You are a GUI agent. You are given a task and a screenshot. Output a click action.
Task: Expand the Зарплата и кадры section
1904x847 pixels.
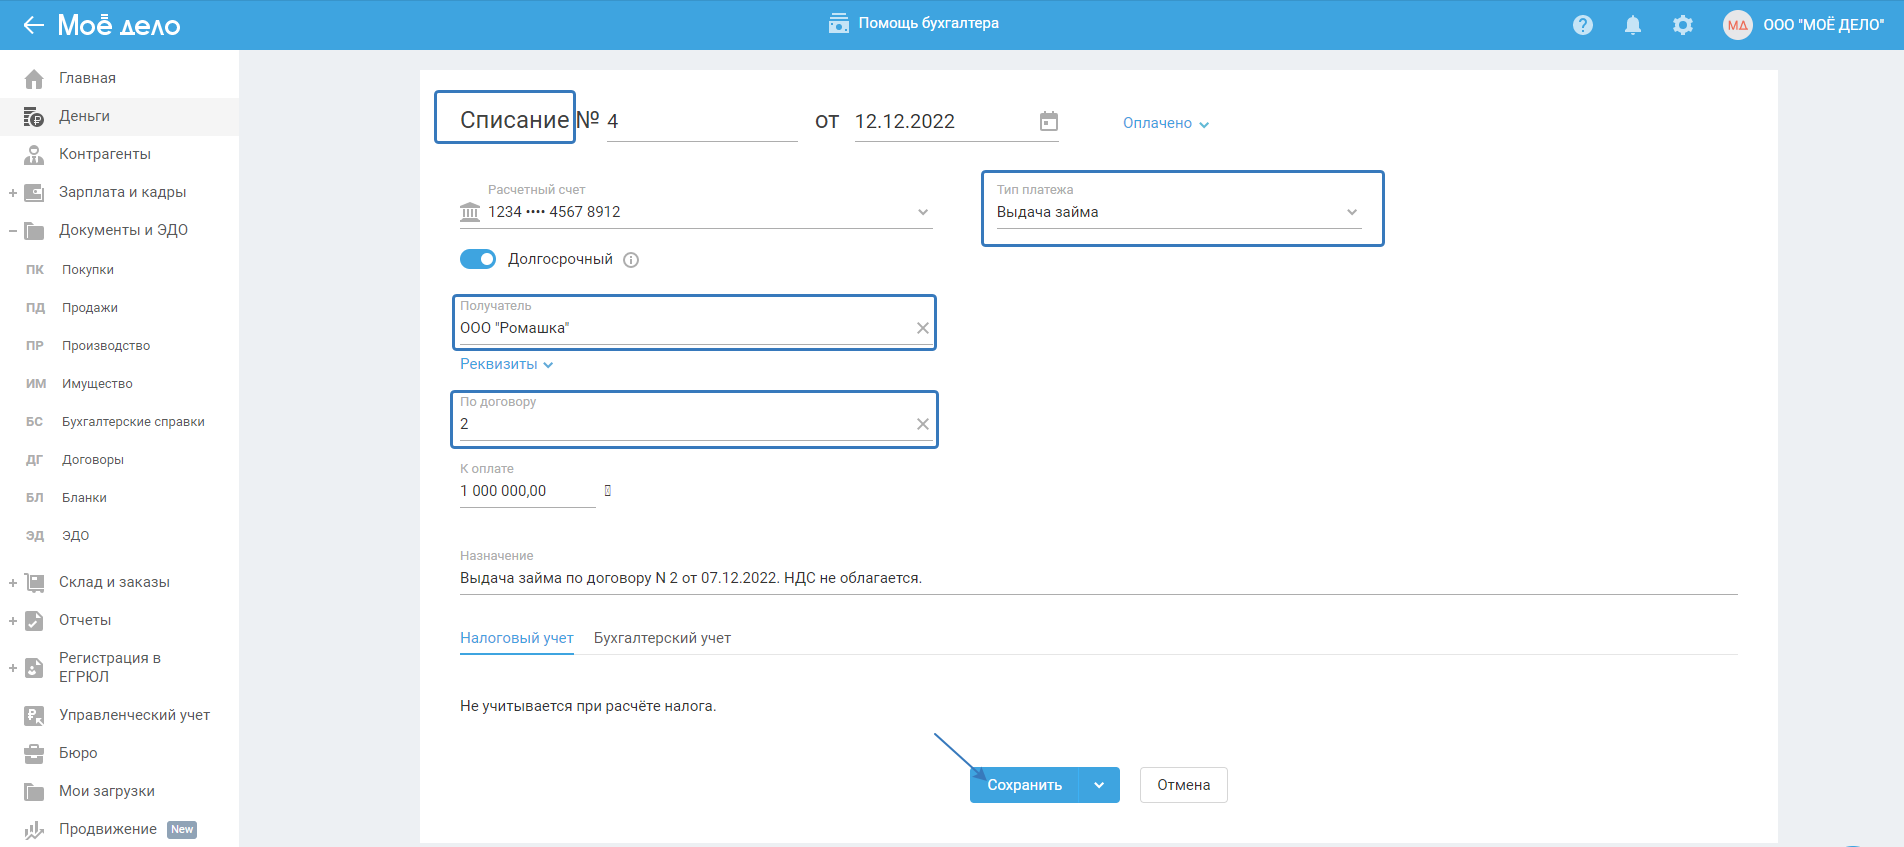(x=13, y=193)
